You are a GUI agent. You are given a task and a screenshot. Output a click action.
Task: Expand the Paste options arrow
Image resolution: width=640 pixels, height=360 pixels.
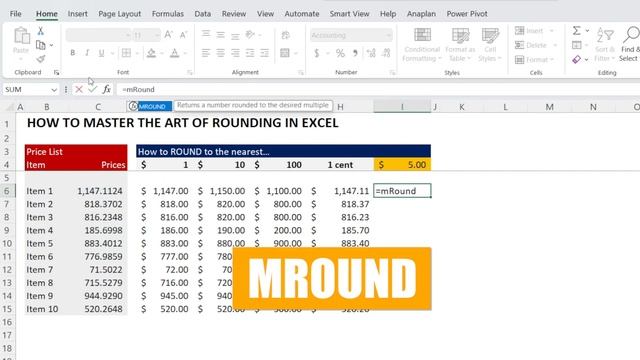click(x=21, y=60)
